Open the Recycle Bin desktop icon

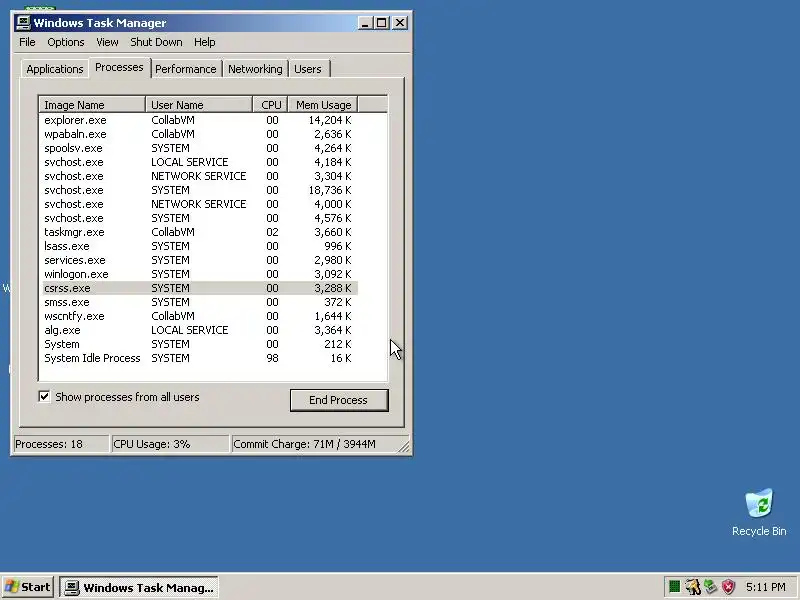[759, 512]
